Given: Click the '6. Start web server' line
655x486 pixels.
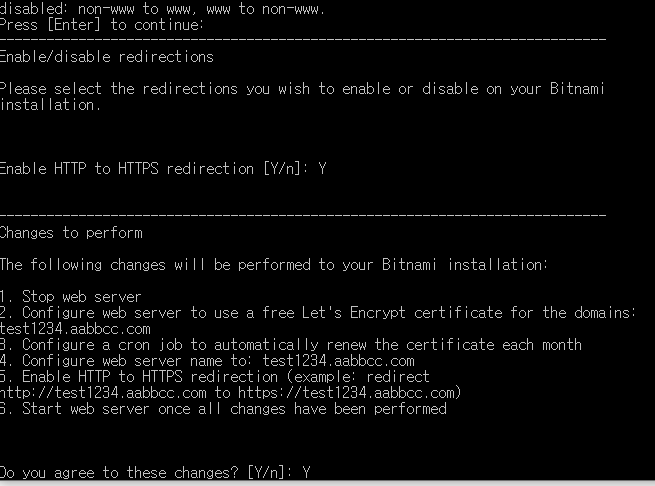Looking at the screenshot, I should (x=223, y=409).
